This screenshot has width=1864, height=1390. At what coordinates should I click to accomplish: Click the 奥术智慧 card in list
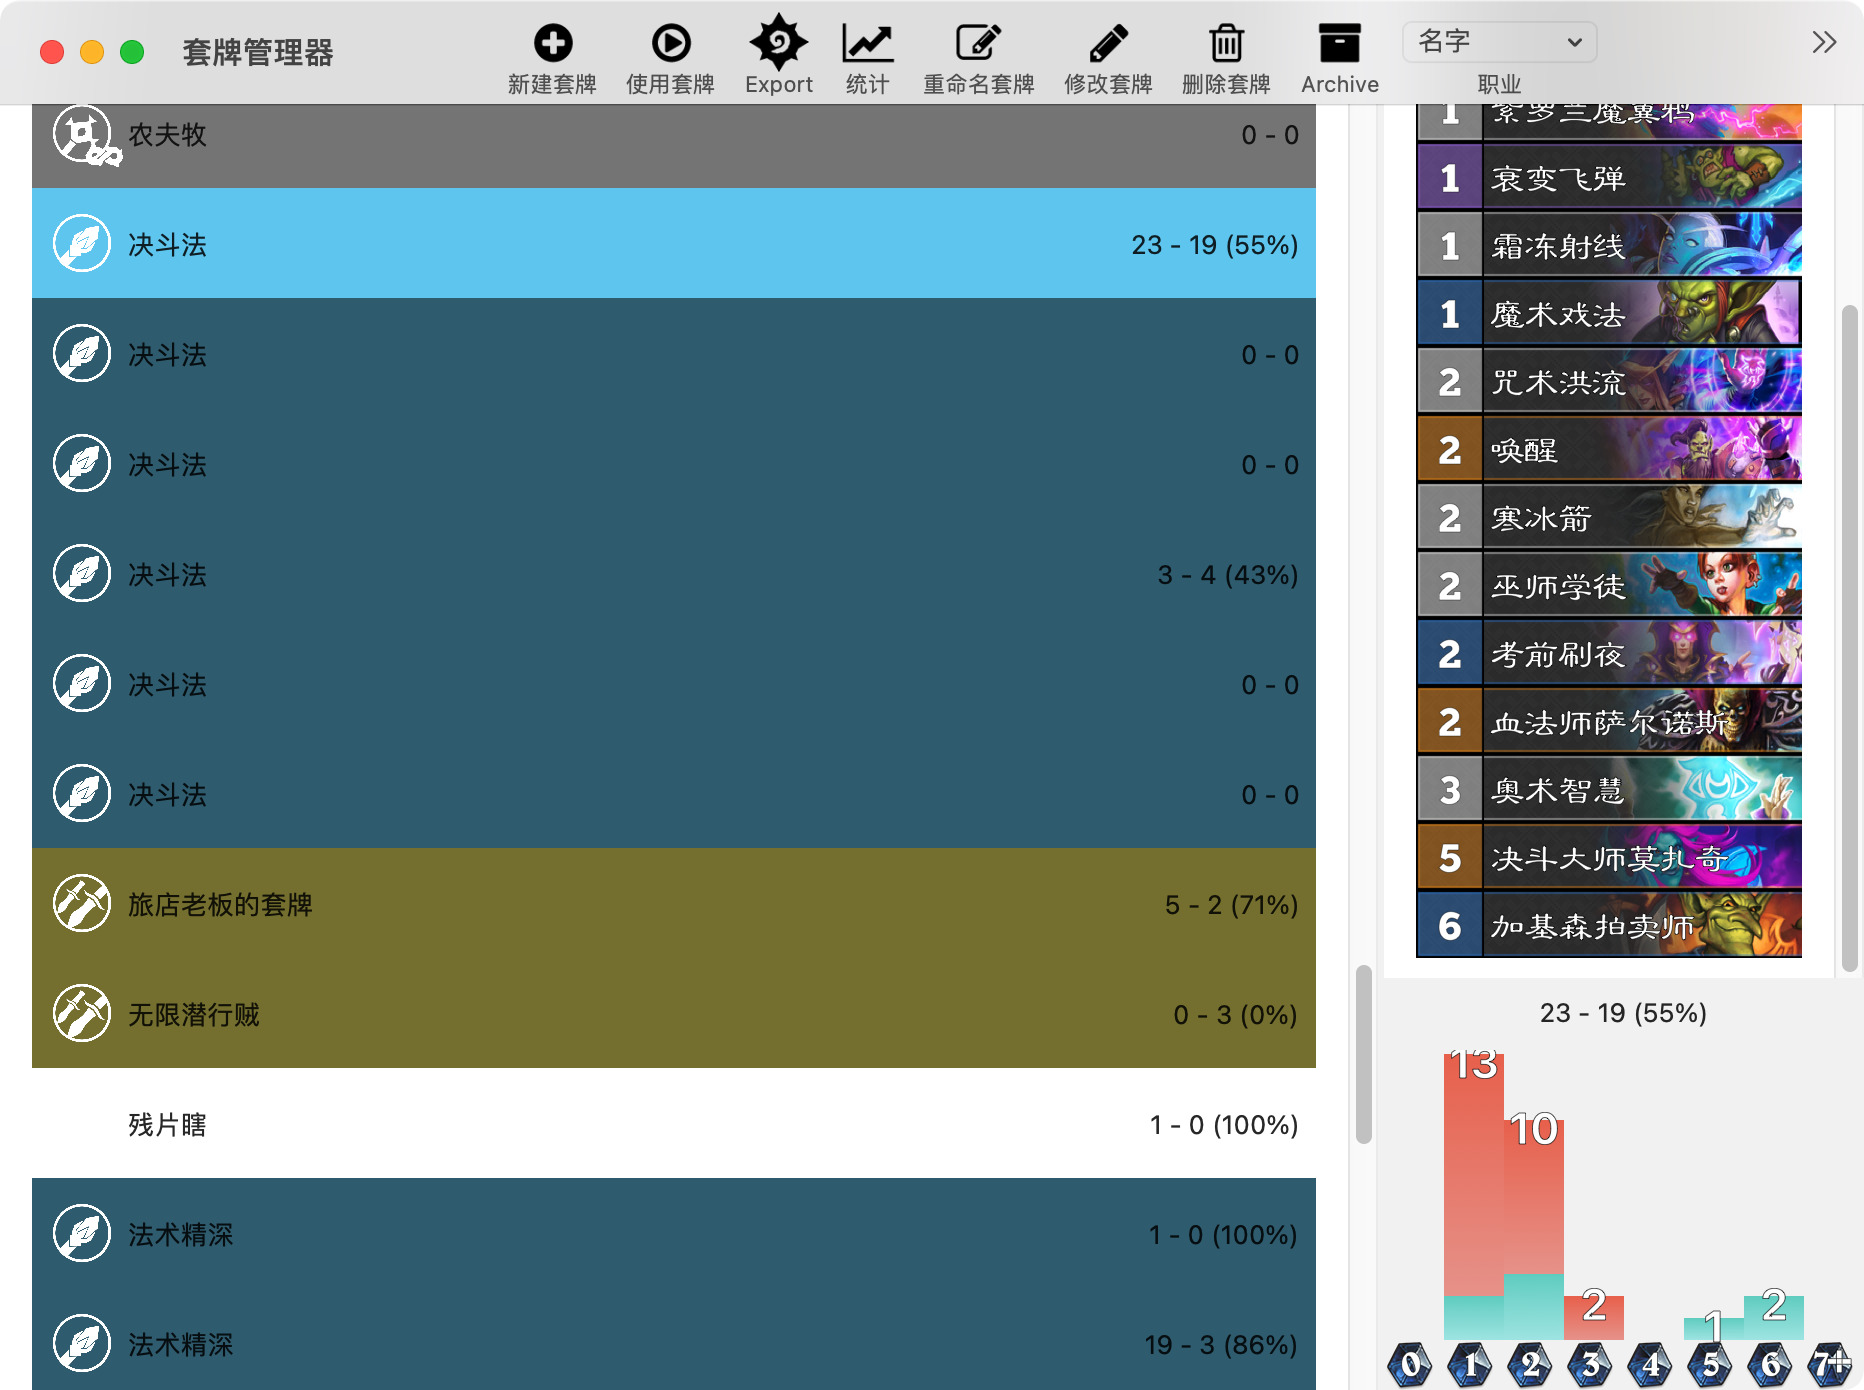point(1608,790)
